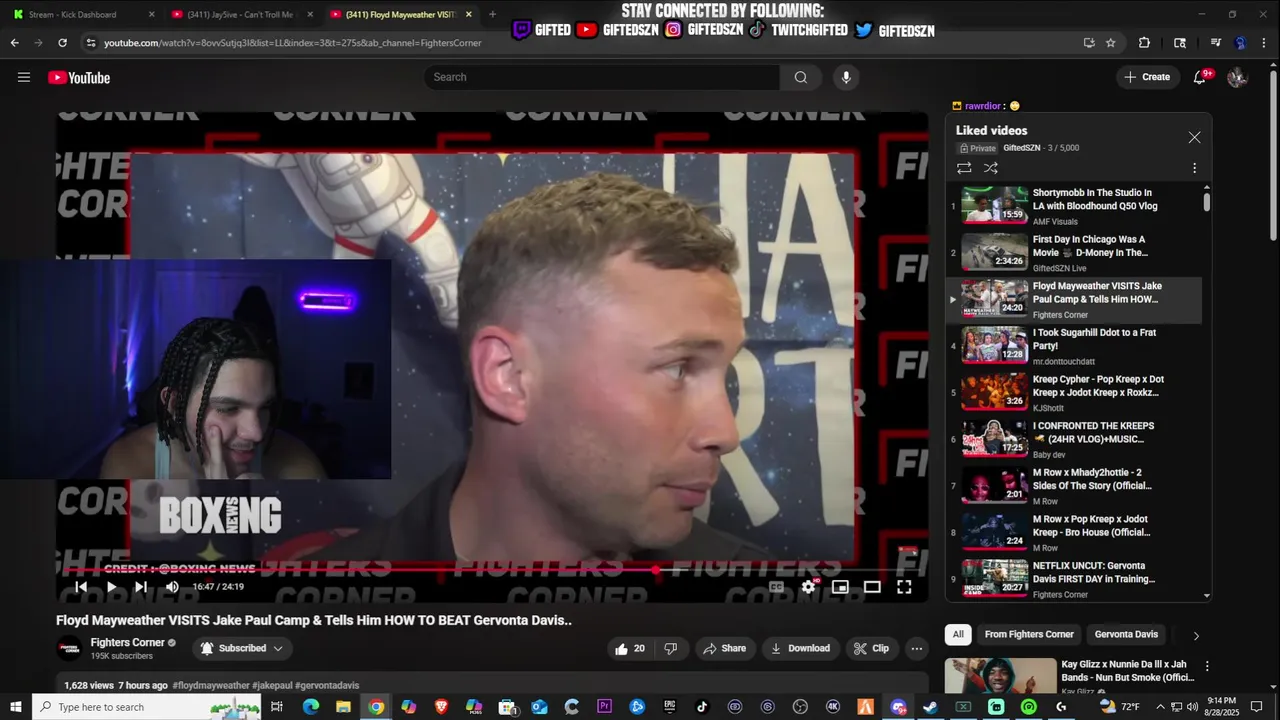The image size is (1280, 720).
Task: Open Kreep Cypher playlist item
Action: click(x=1075, y=393)
